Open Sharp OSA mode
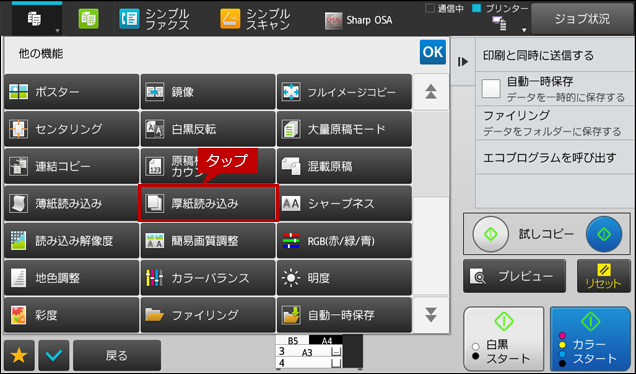Viewport: 636px width, 374px height. 358,20
